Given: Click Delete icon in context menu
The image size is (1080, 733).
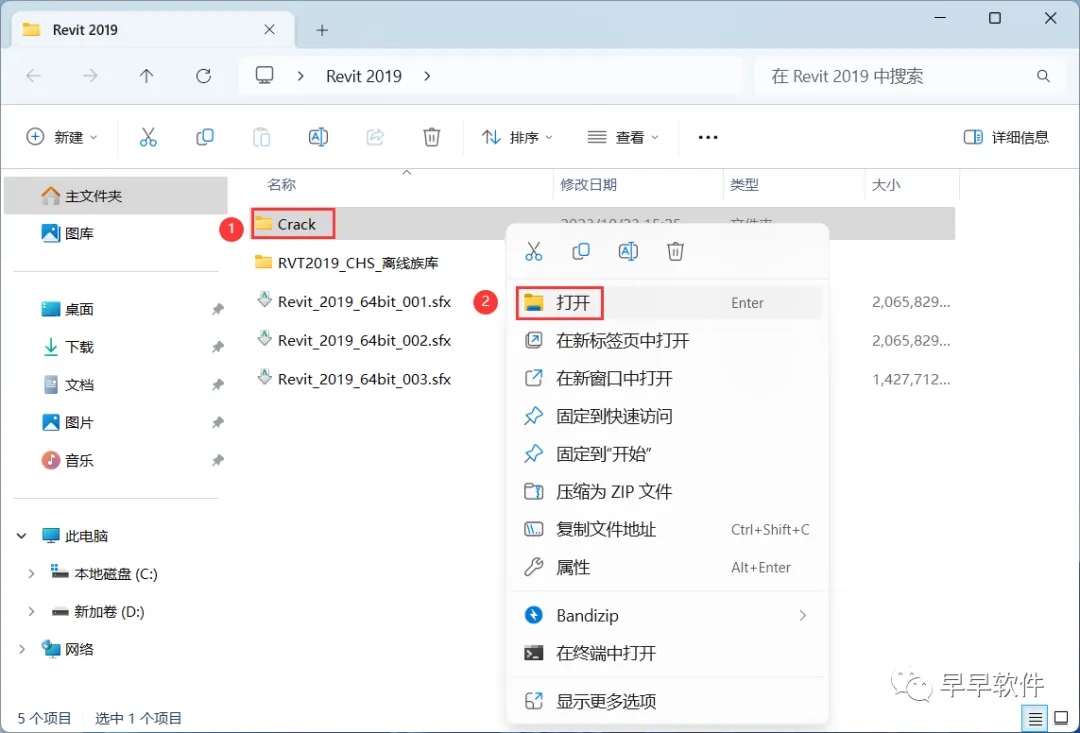Looking at the screenshot, I should point(675,251).
